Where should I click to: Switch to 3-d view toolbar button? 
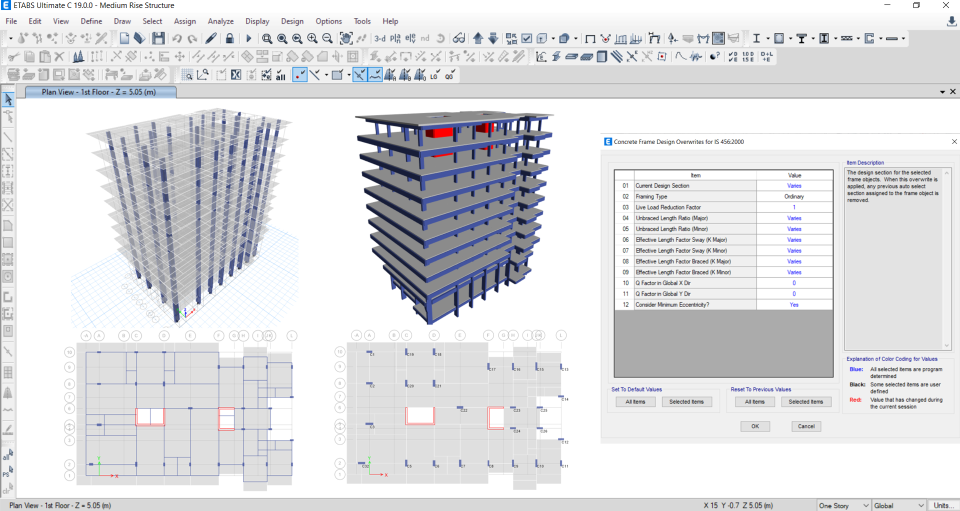pyautogui.click(x=380, y=38)
